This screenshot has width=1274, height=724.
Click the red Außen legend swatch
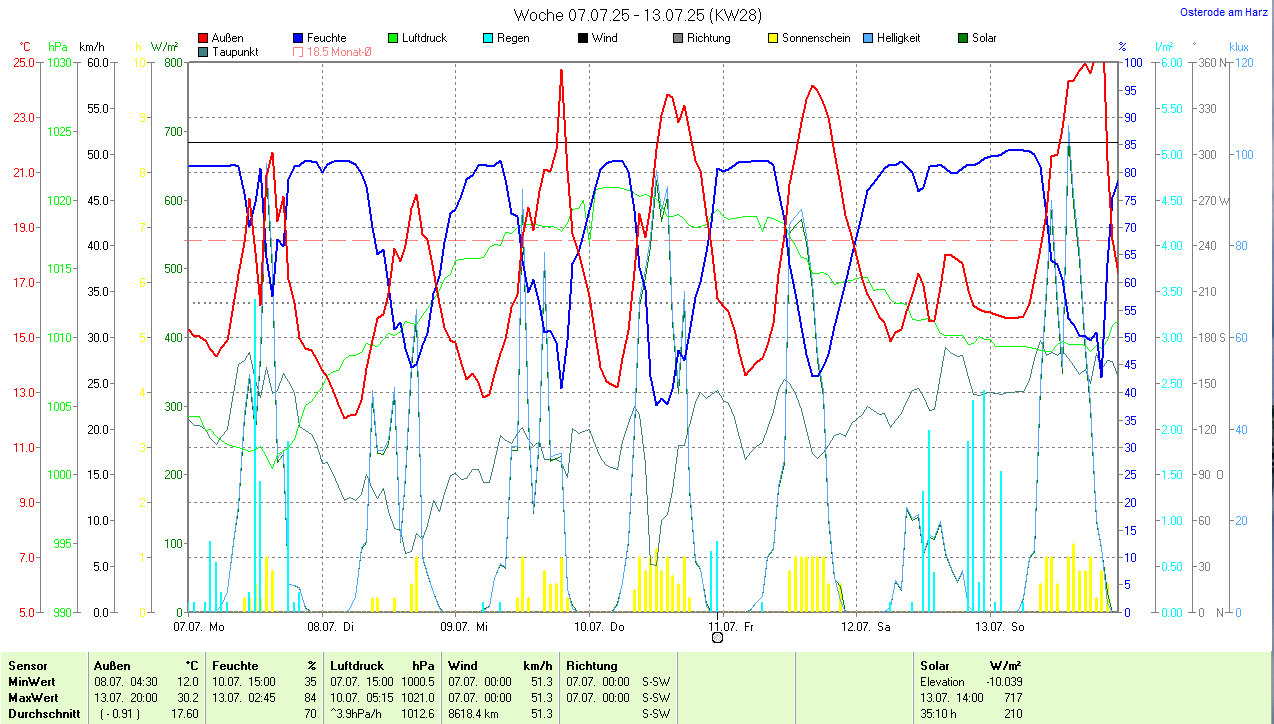[x=204, y=38]
